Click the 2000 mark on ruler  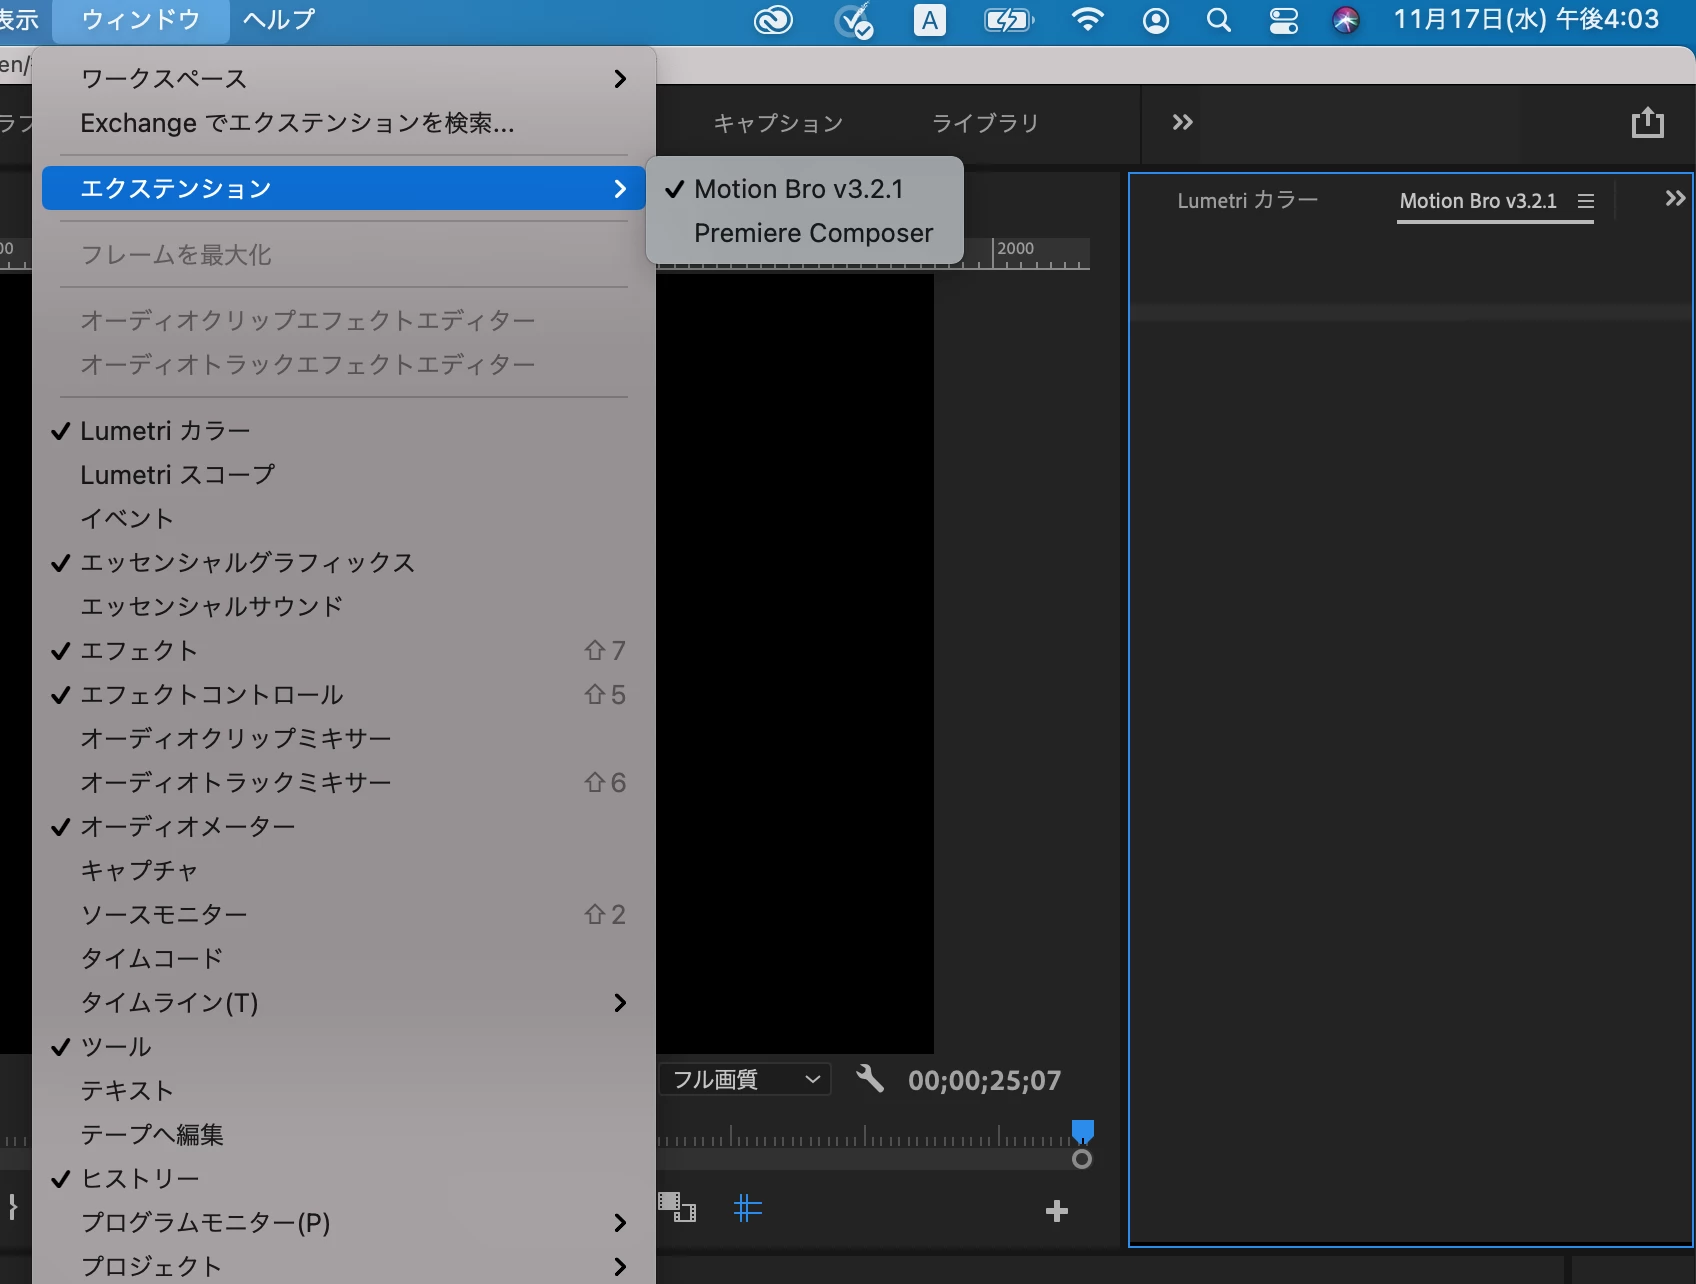1015,248
